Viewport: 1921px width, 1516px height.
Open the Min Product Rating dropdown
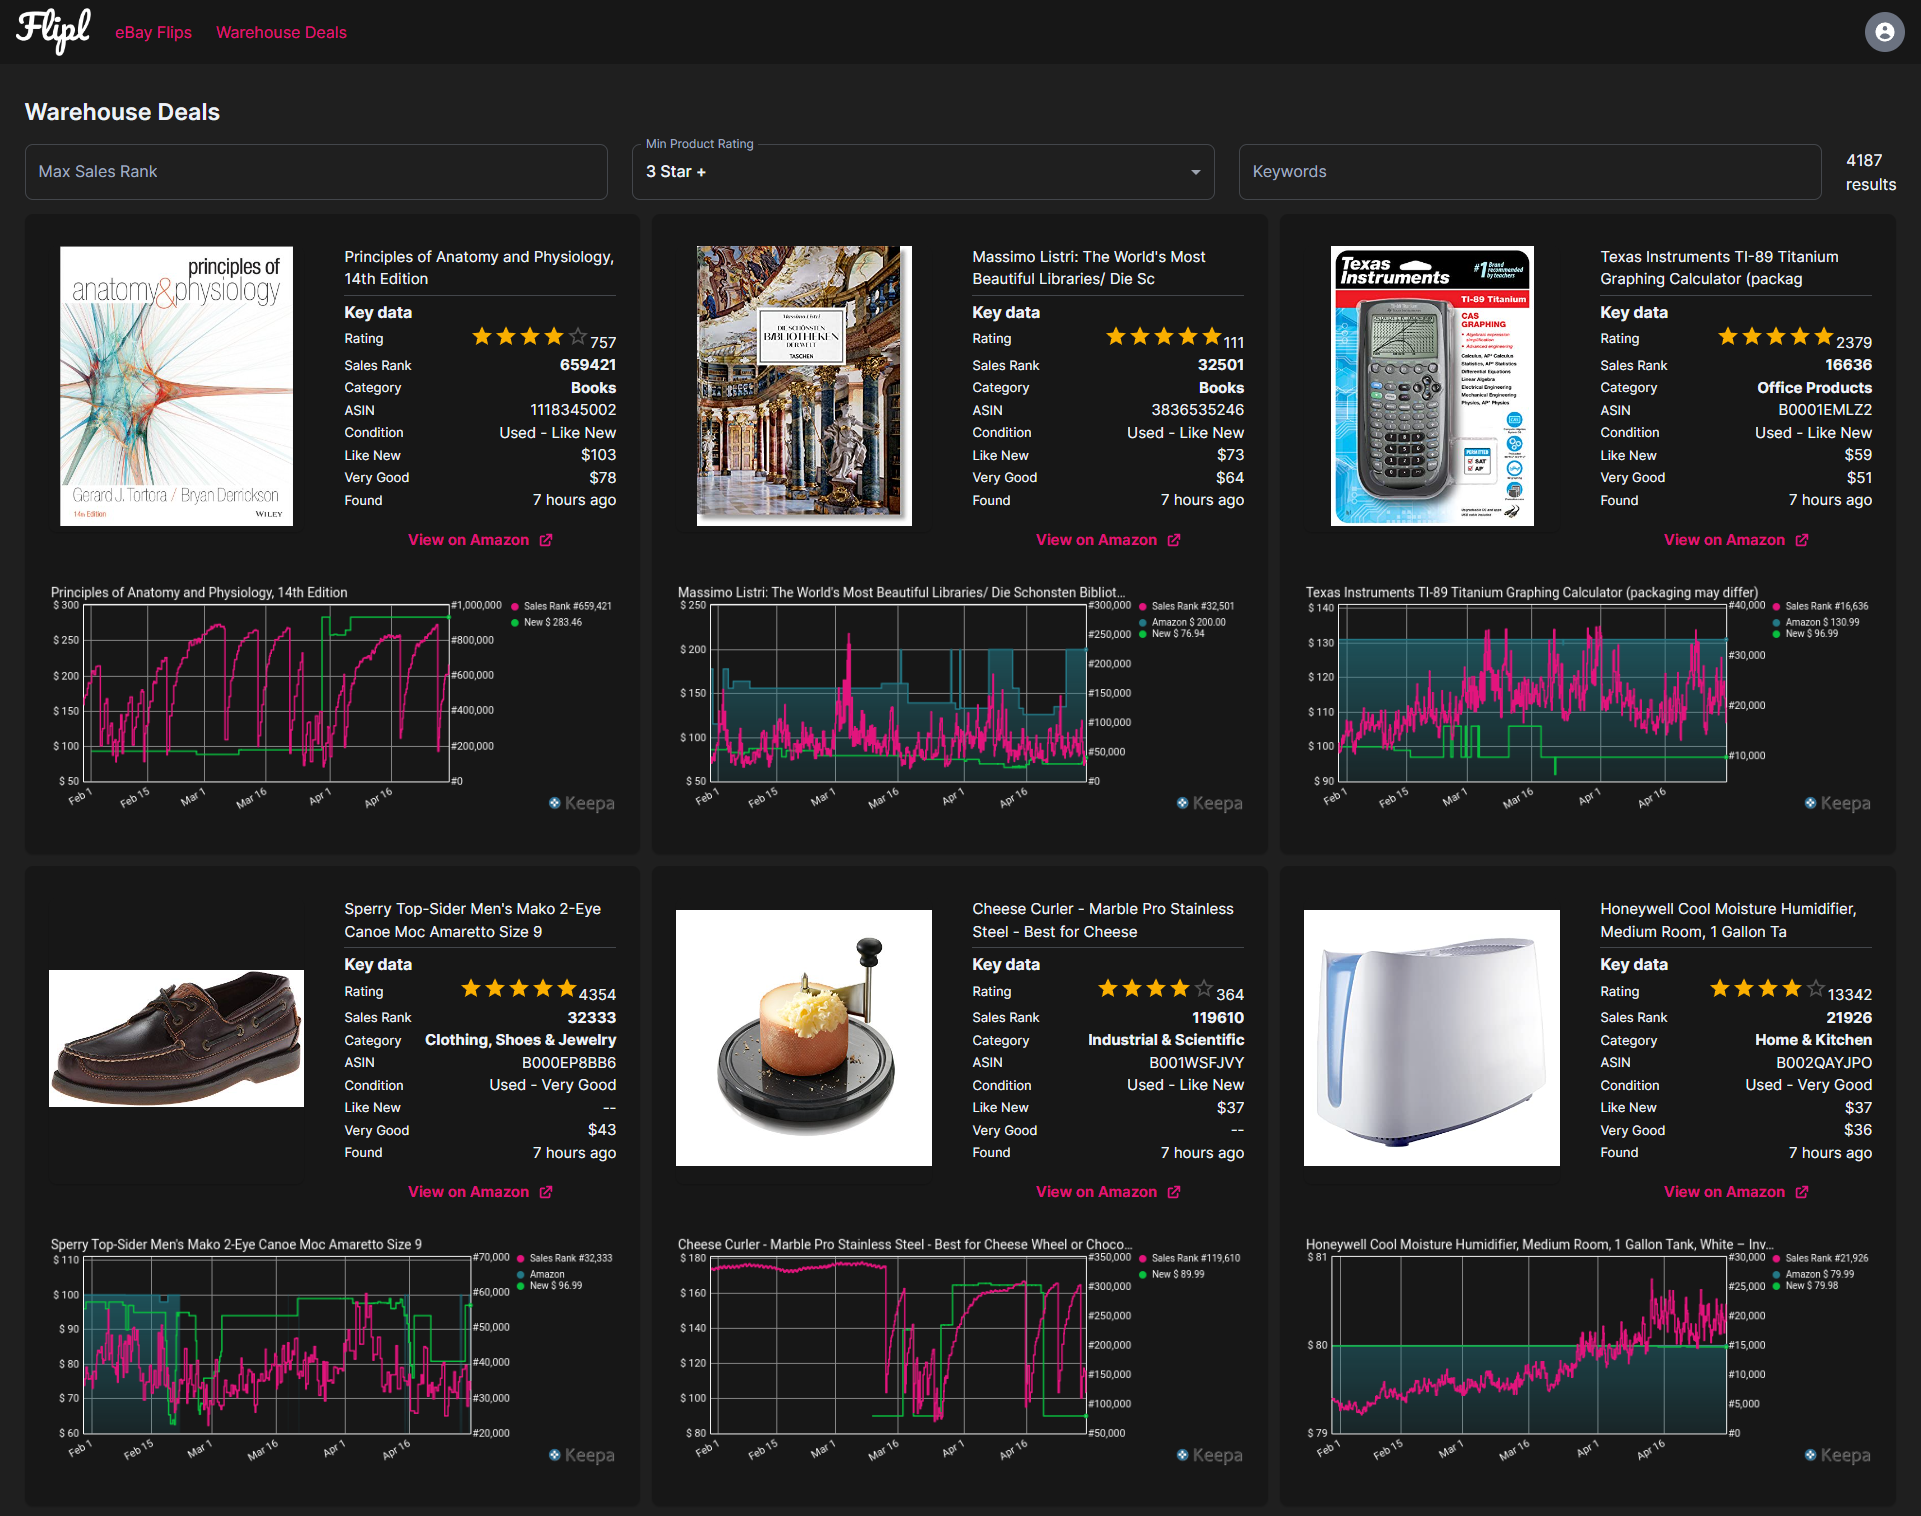(x=923, y=172)
